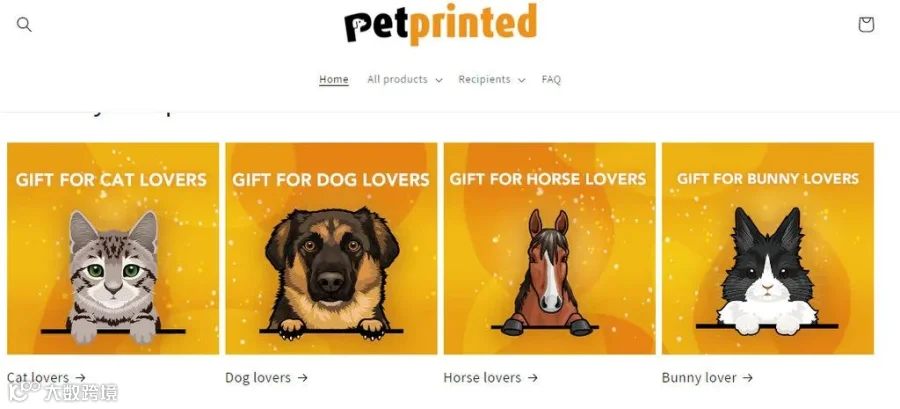Open the shopping cart icon
Screen dimensions: 900x409
[866, 25]
